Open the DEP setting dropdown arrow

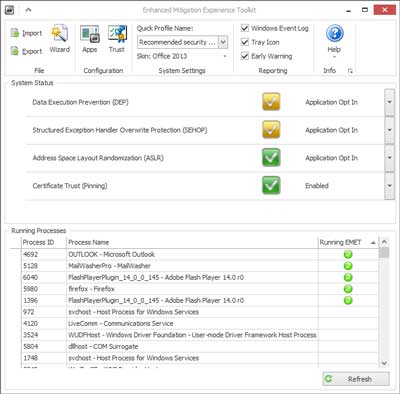pos(389,102)
